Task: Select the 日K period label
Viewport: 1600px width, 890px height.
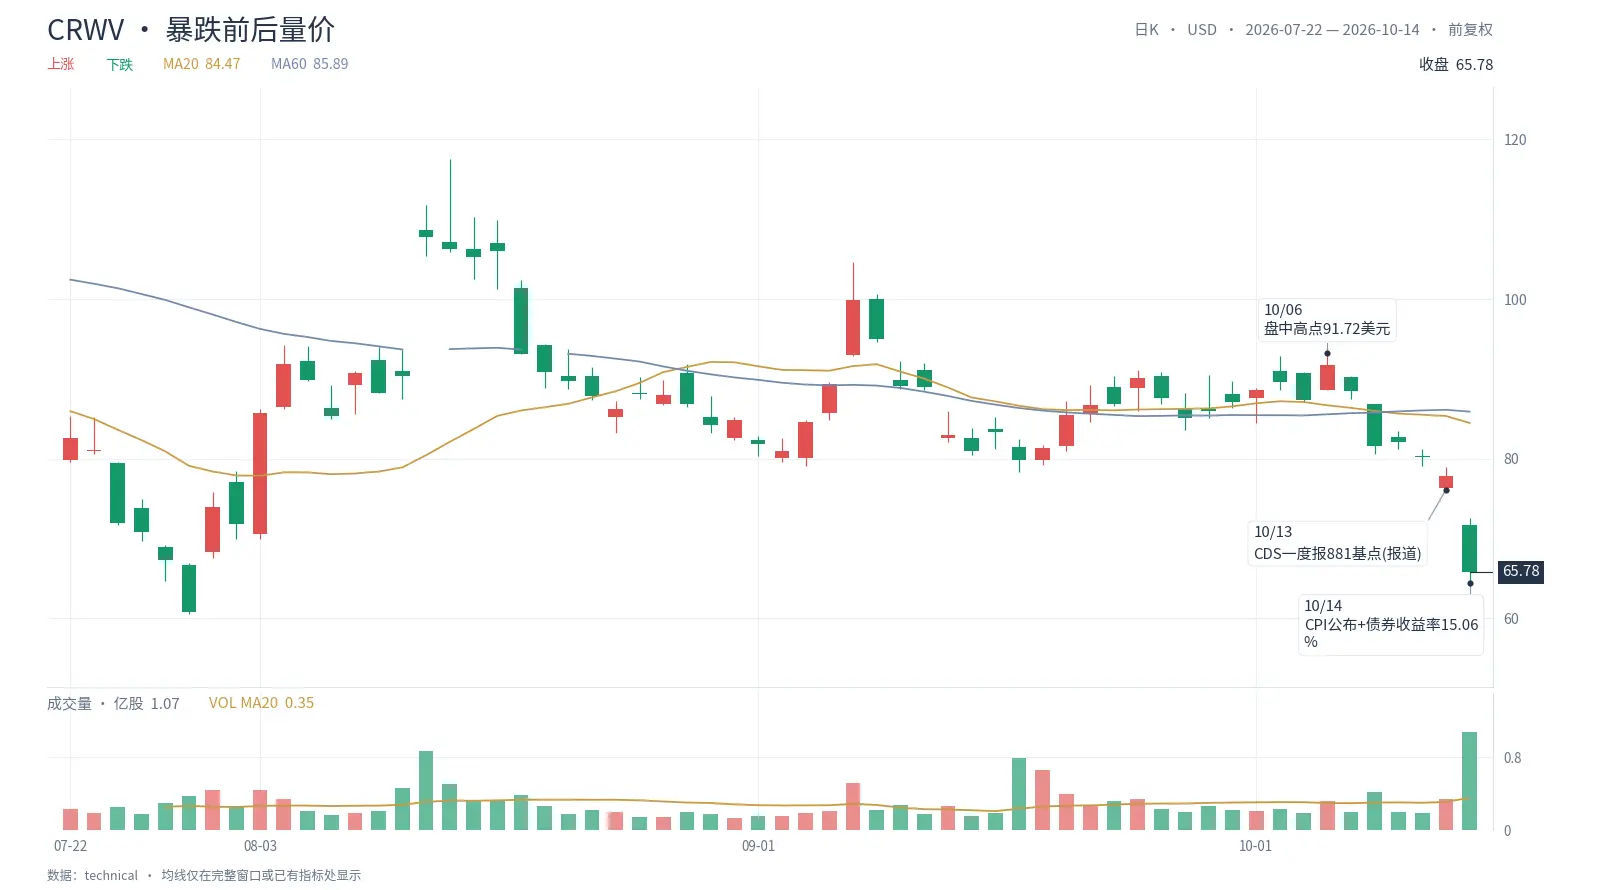Action: [1146, 30]
